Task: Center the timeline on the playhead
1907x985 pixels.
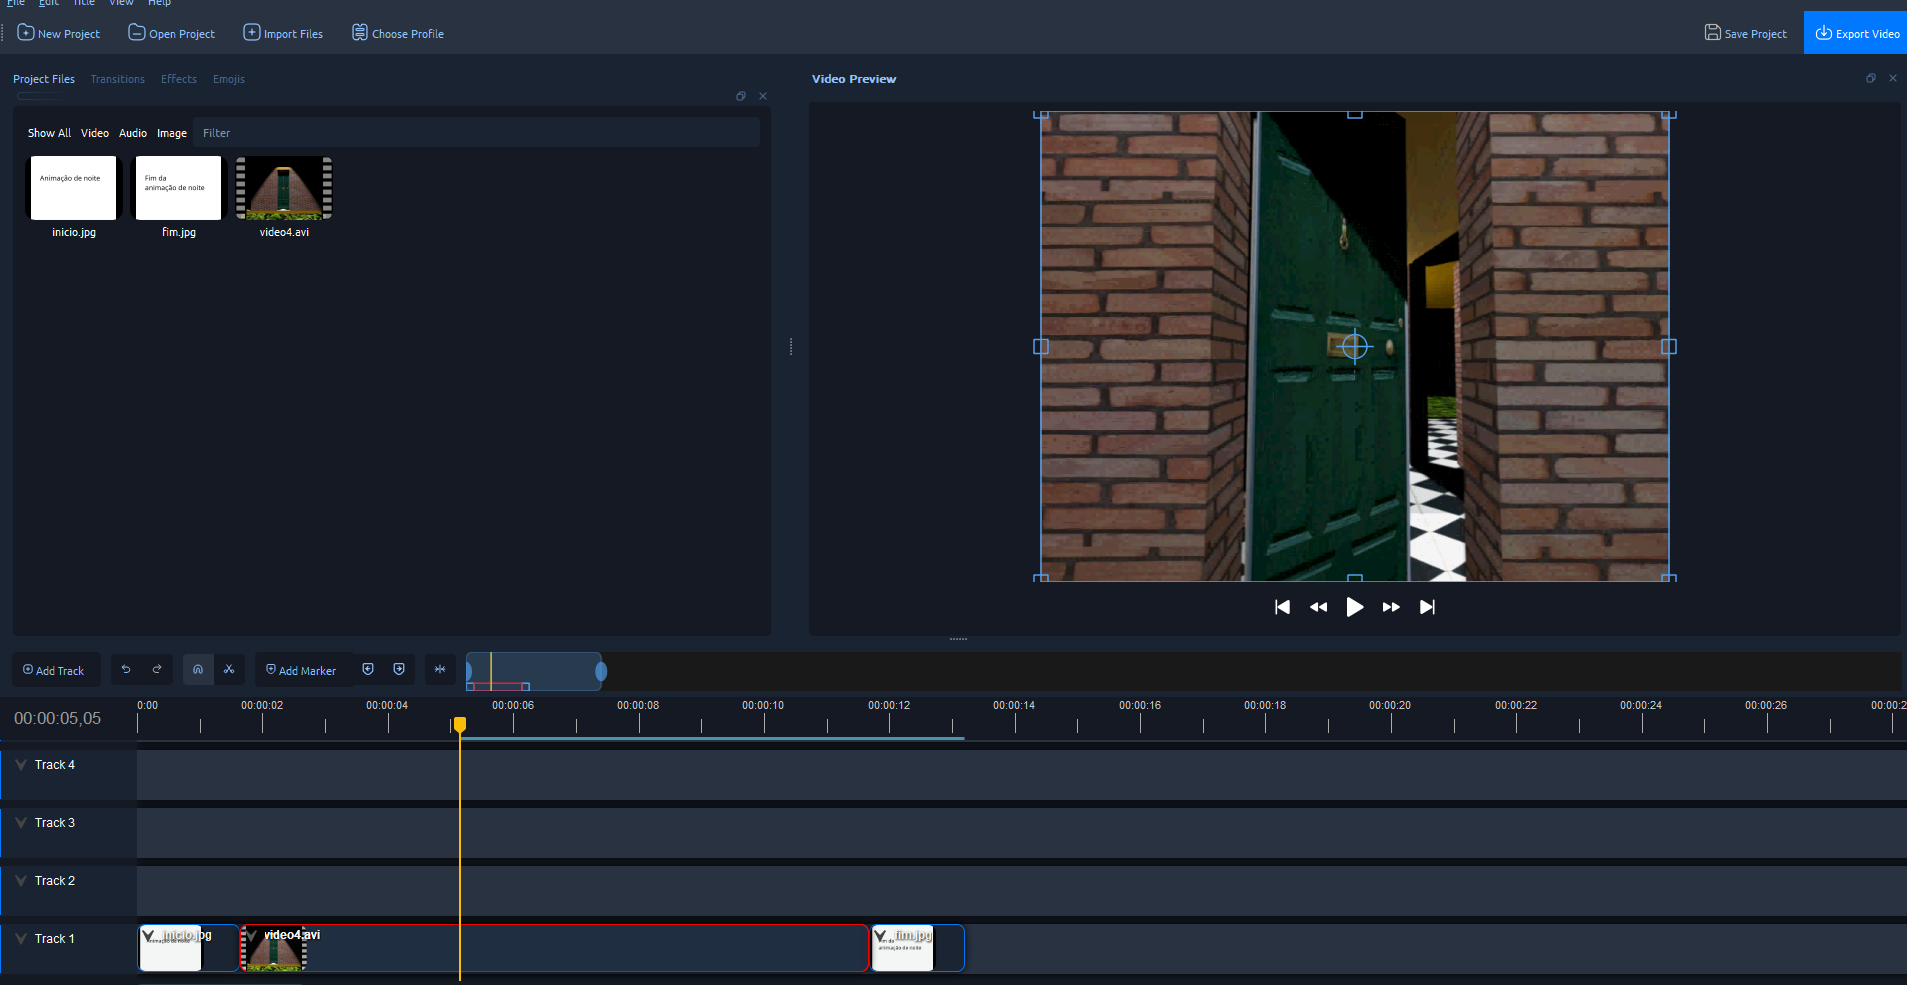Action: click(x=440, y=670)
